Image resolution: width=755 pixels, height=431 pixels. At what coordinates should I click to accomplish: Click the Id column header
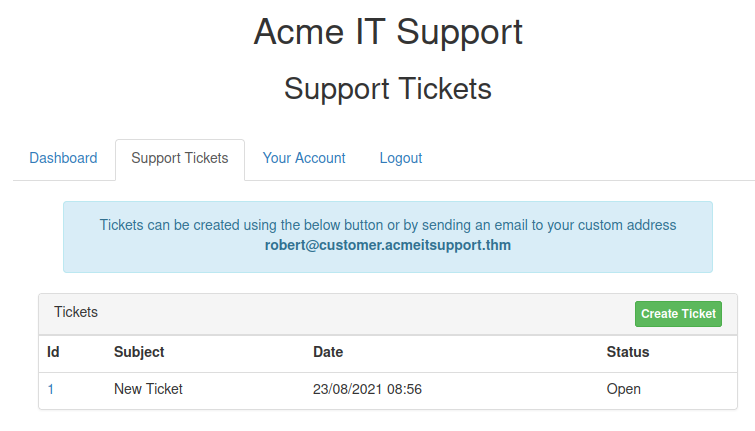tap(54, 352)
